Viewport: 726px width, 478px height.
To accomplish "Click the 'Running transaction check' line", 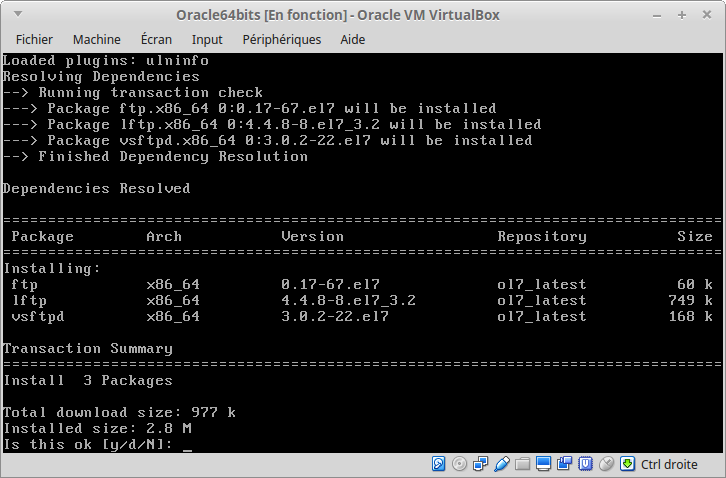I will click(x=133, y=93).
